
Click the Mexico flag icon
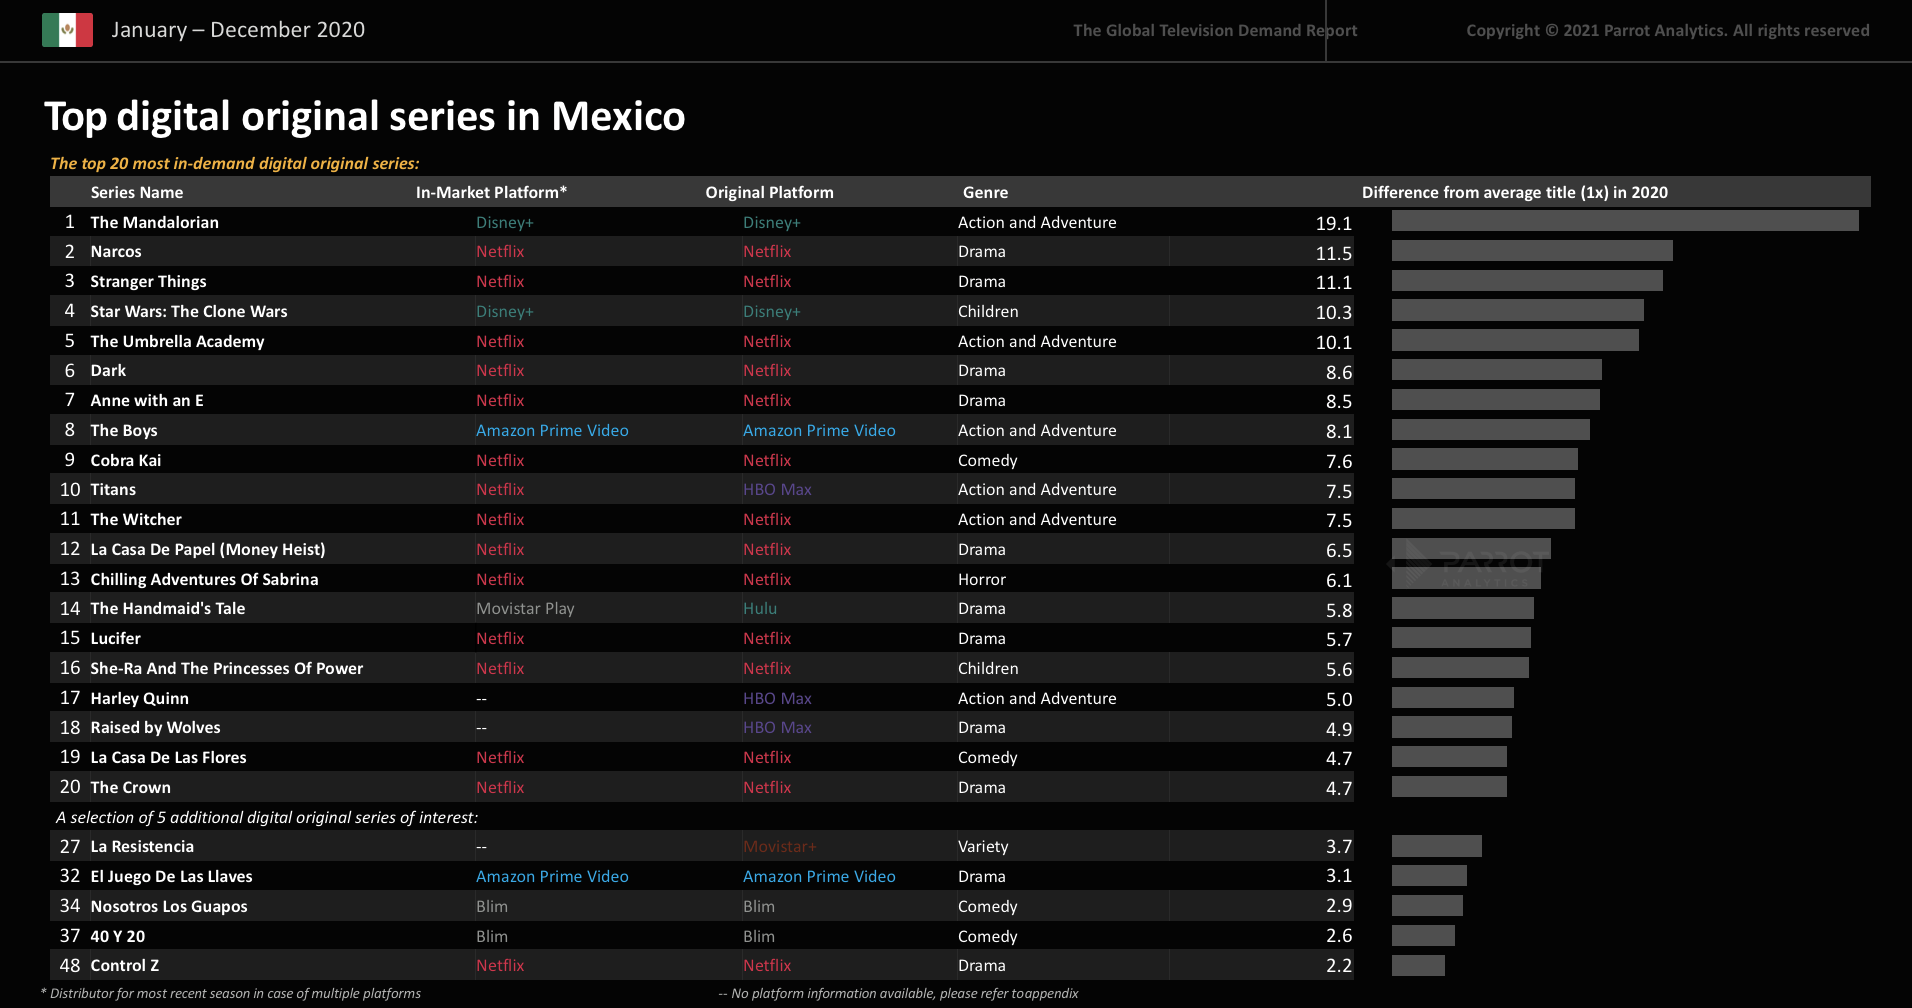pos(67,30)
